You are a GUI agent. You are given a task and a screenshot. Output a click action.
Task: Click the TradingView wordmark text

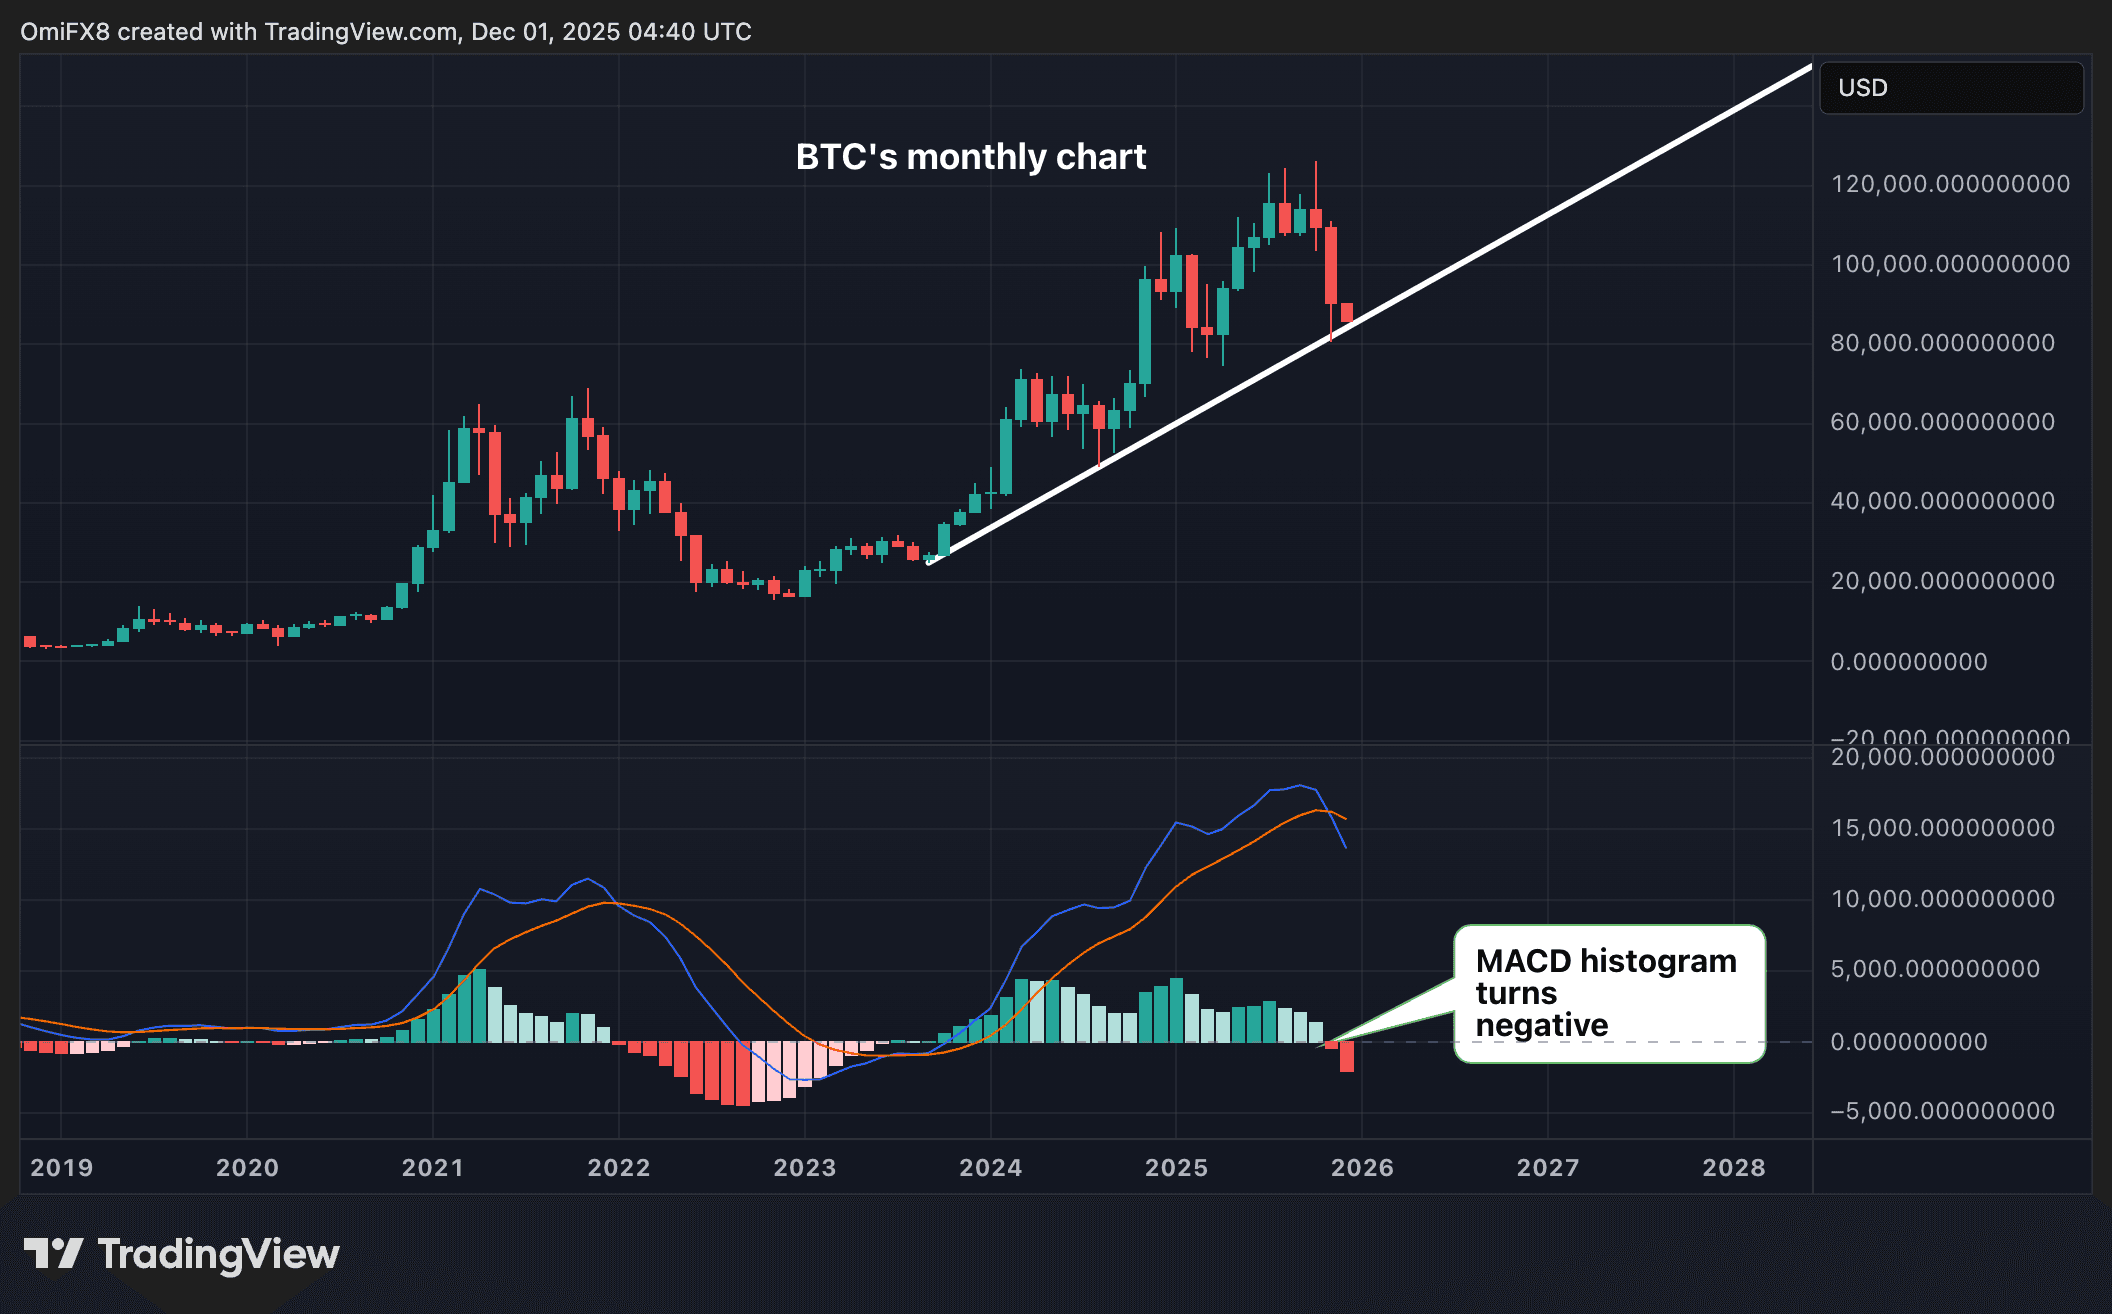[x=218, y=1254]
